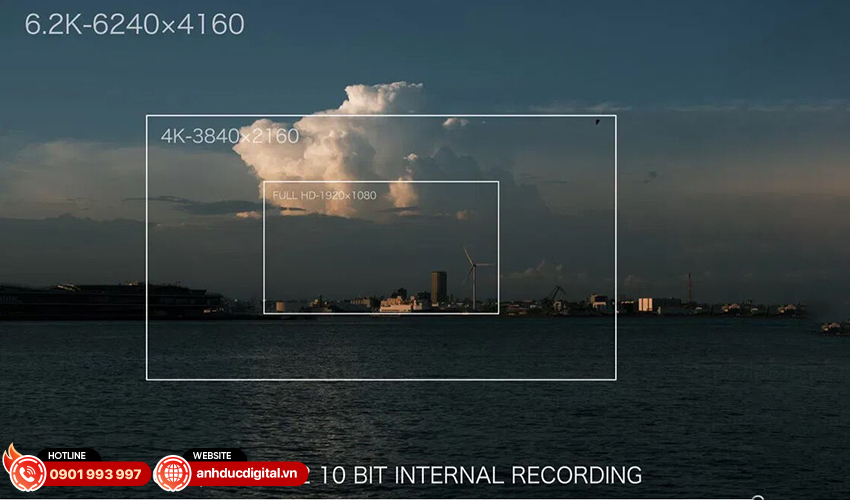The width and height of the screenshot is (850, 500).
Task: Call the hotline number 0901 993 997
Action: [96, 474]
